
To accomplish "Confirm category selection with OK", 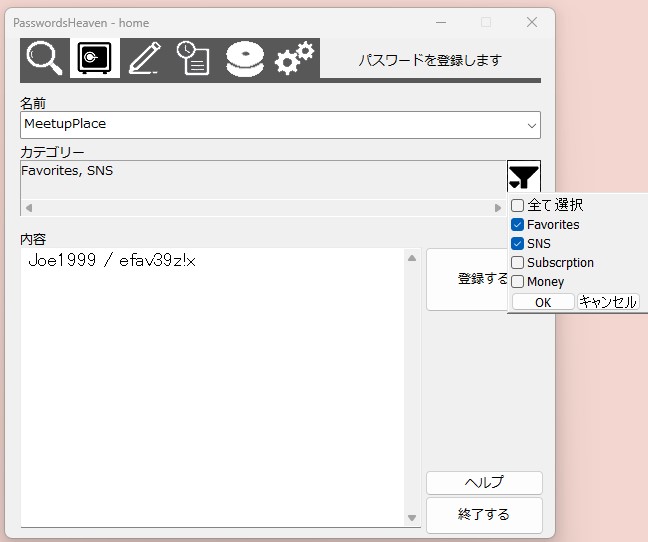I will (x=543, y=302).
